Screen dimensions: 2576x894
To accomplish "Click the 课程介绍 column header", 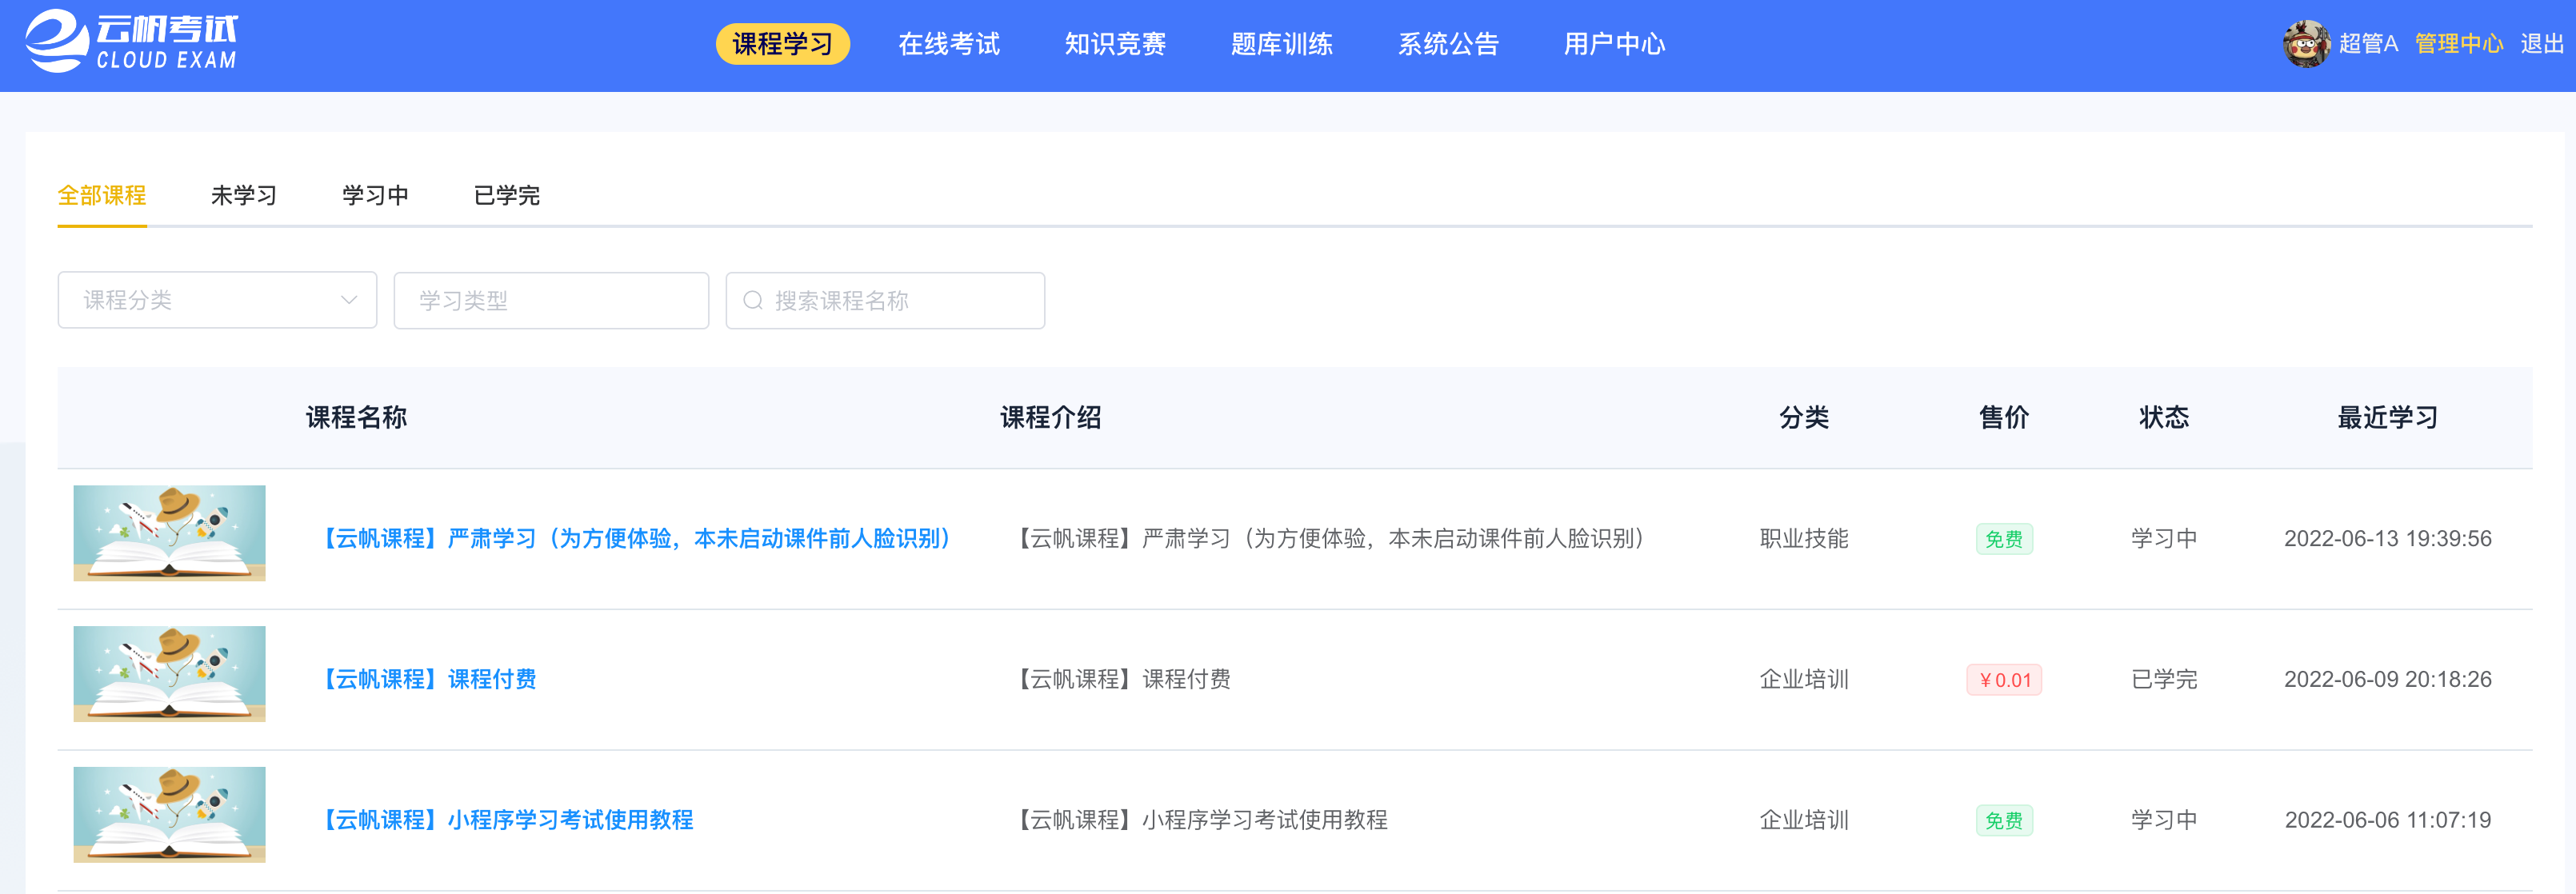I will 1050,417.
